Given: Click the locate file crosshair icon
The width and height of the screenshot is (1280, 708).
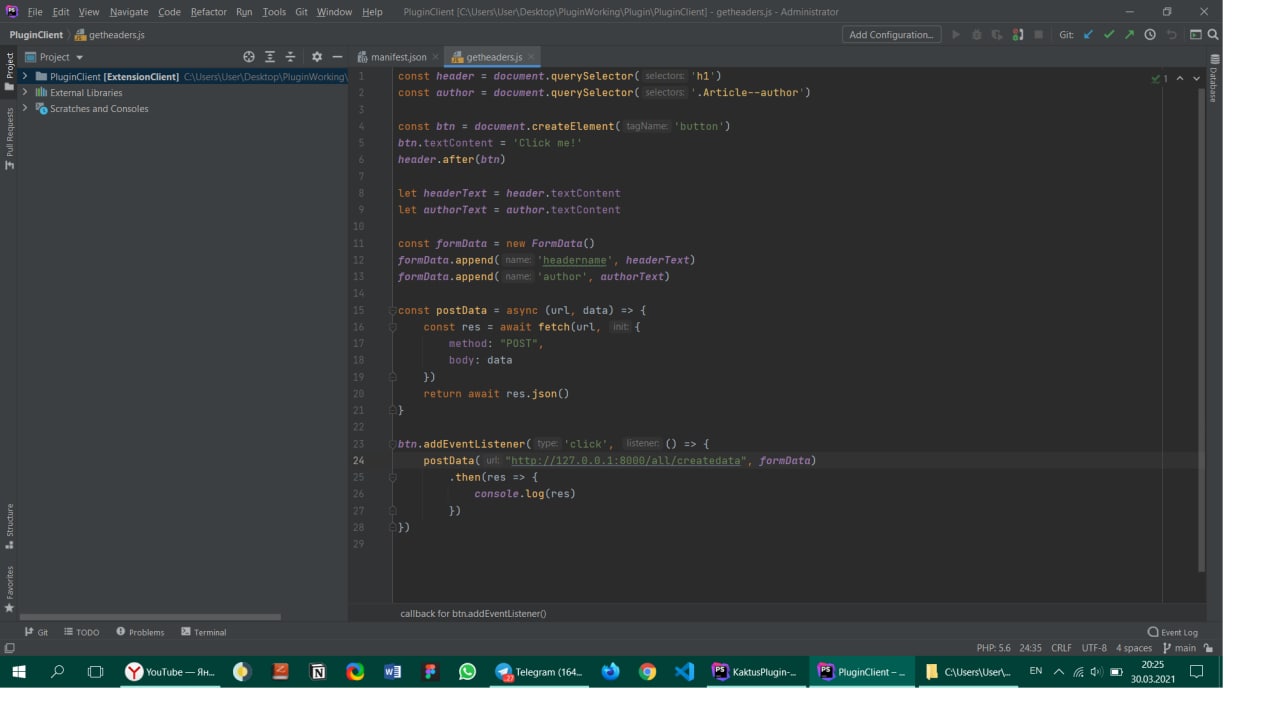Looking at the screenshot, I should pyautogui.click(x=249, y=57).
